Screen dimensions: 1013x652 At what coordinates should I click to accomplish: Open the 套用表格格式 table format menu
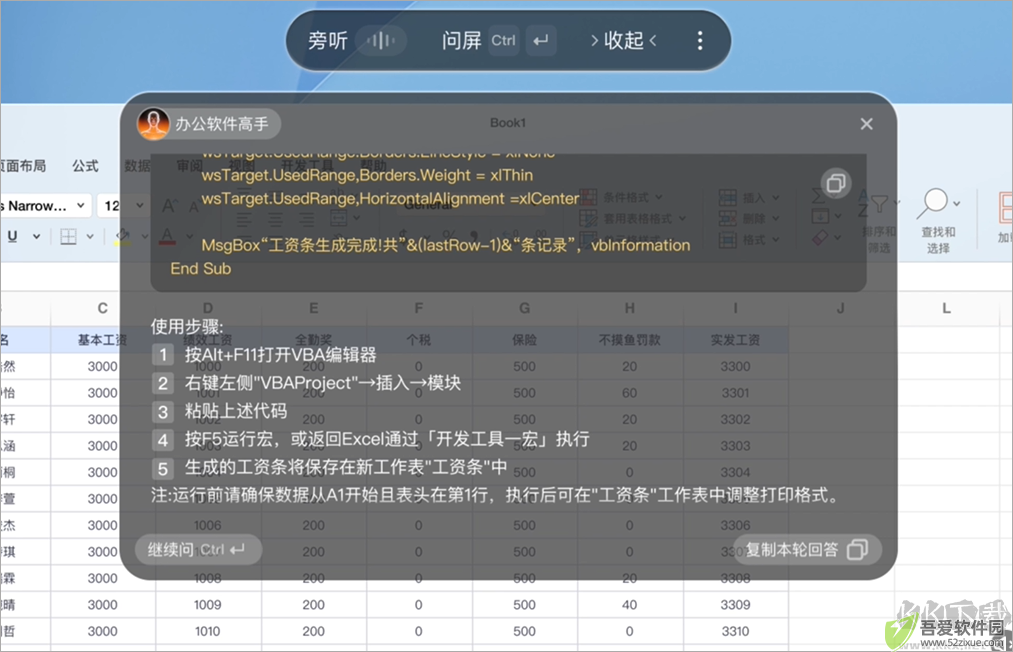click(633, 218)
